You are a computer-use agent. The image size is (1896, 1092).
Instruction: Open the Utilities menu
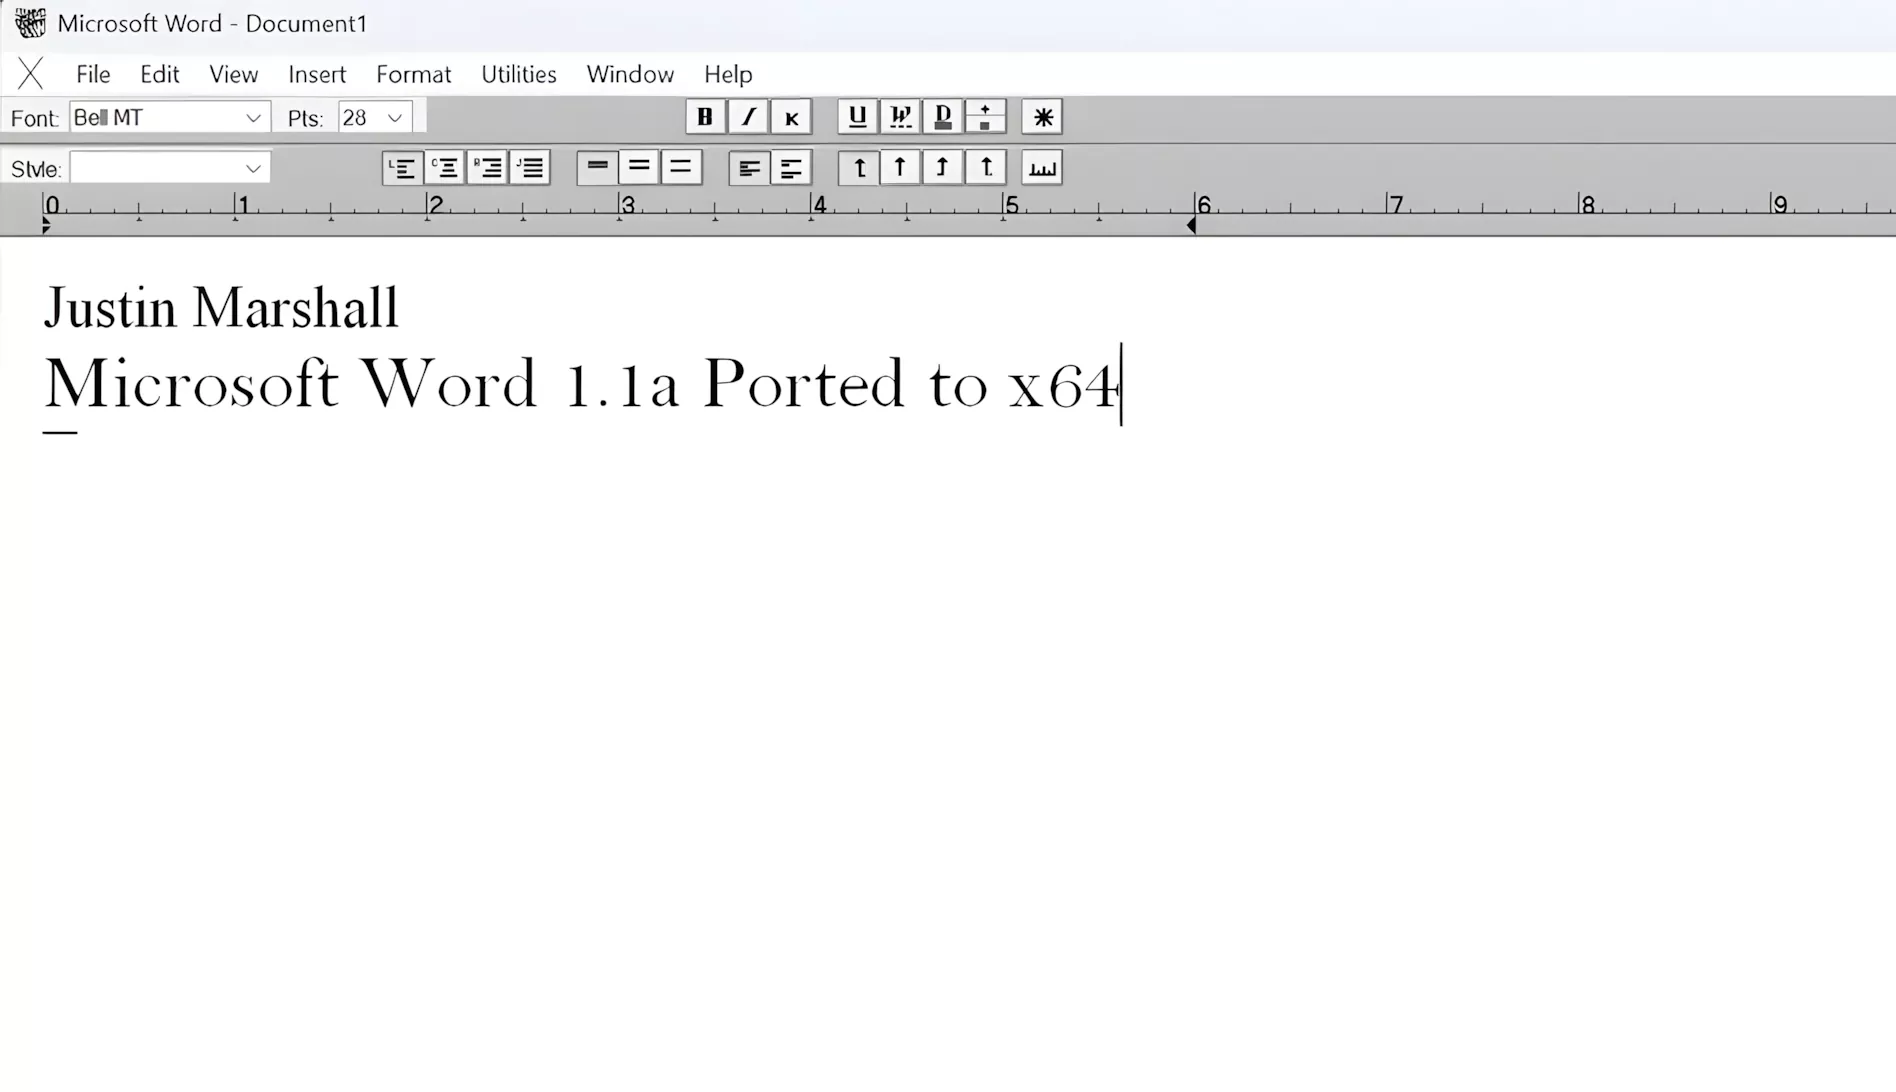pos(519,74)
